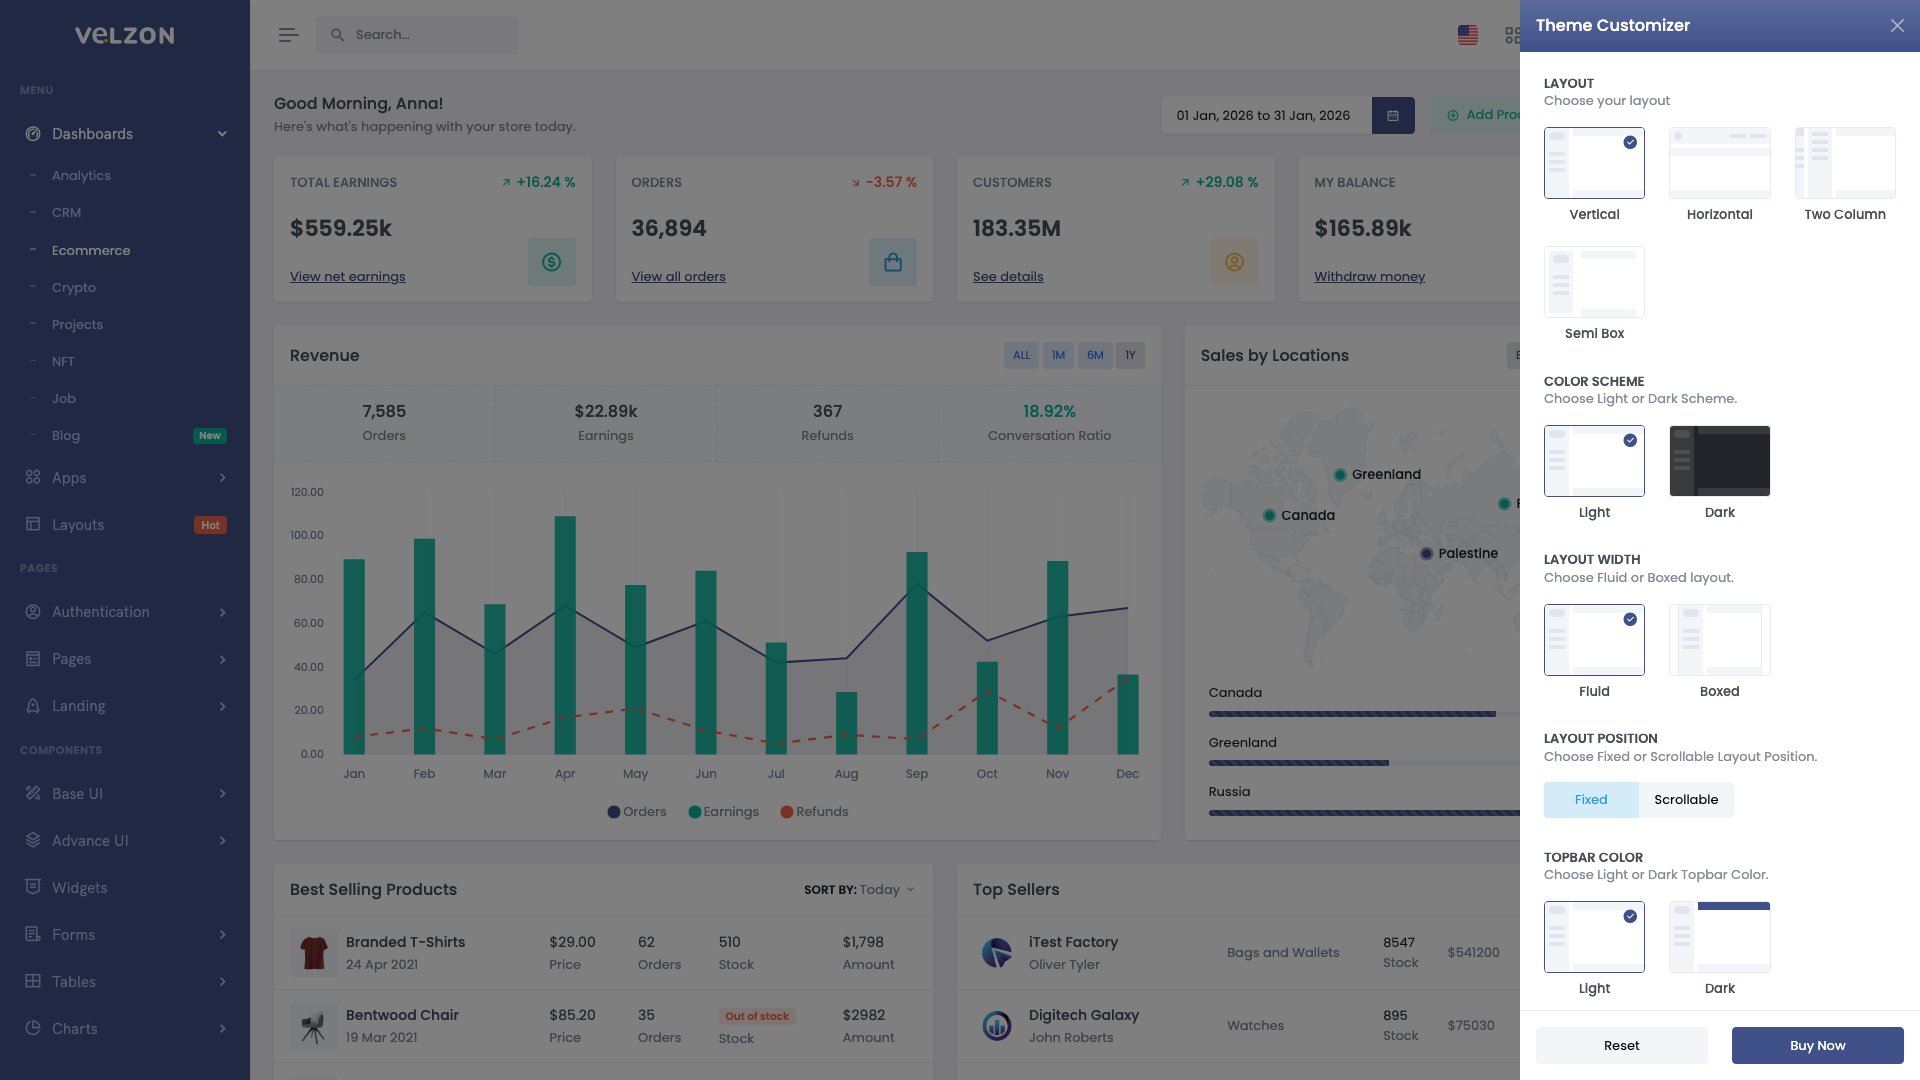Select the Dark color scheme
Viewport: 1920px width, 1080px height.
(x=1719, y=461)
